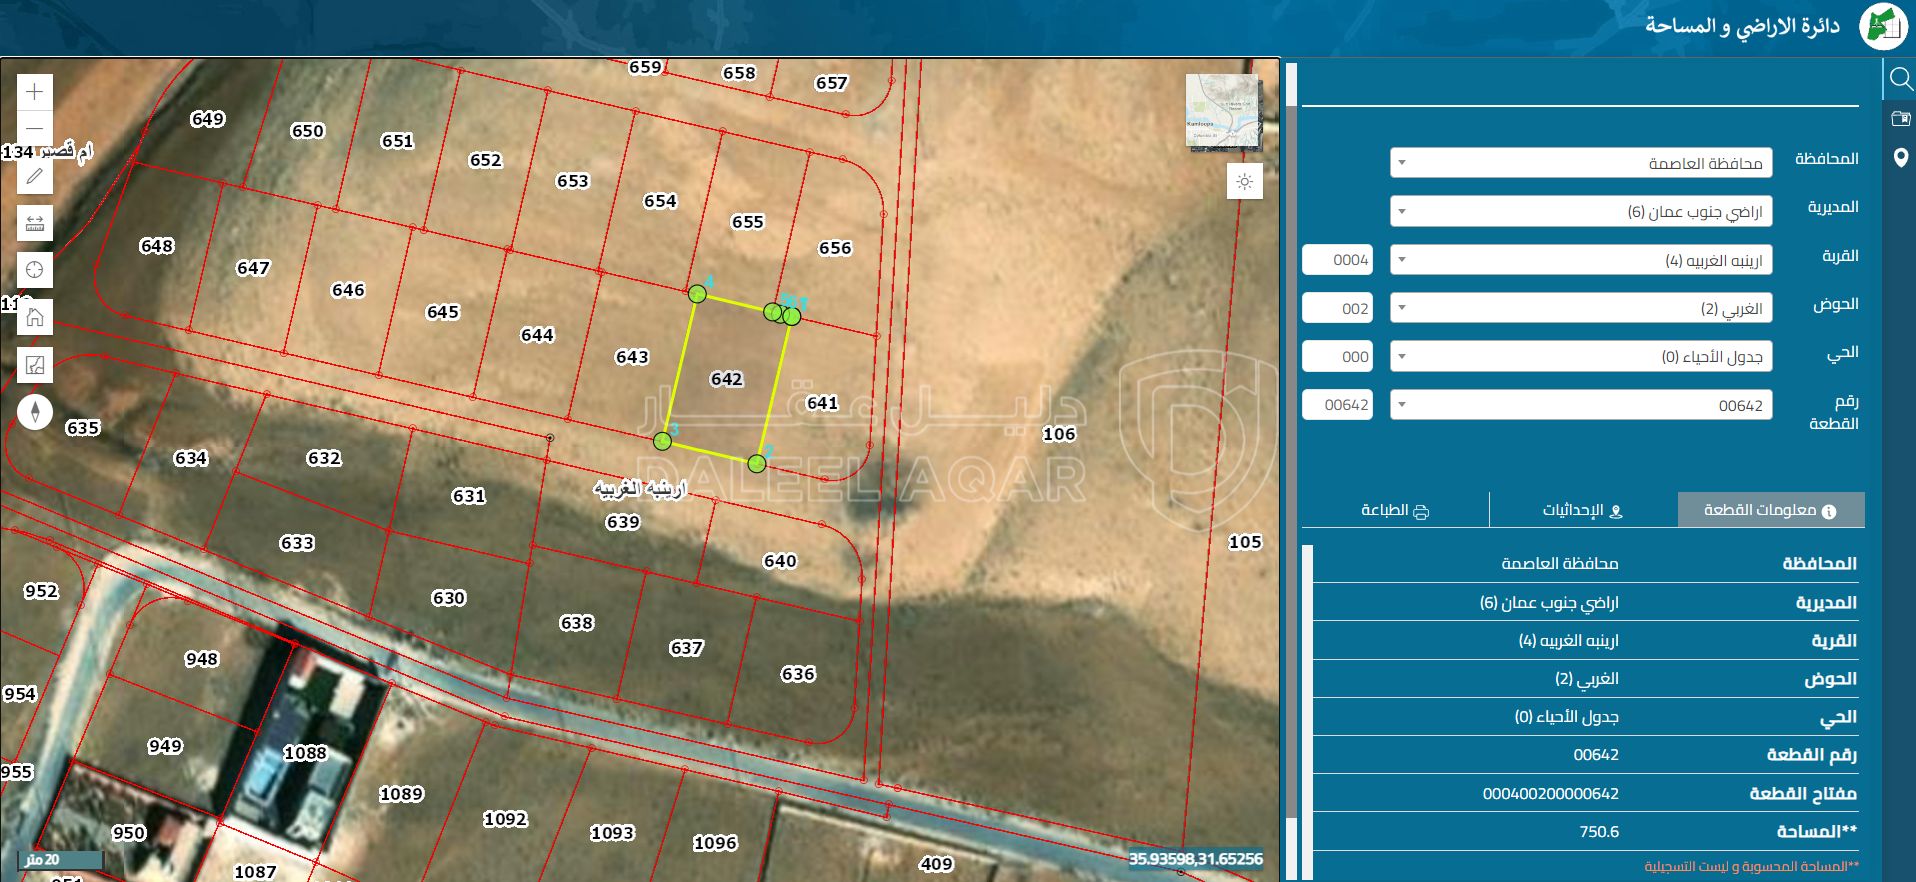This screenshot has width=1916, height=882.
Task: Open the ruler measurement tool
Action: click(x=35, y=224)
